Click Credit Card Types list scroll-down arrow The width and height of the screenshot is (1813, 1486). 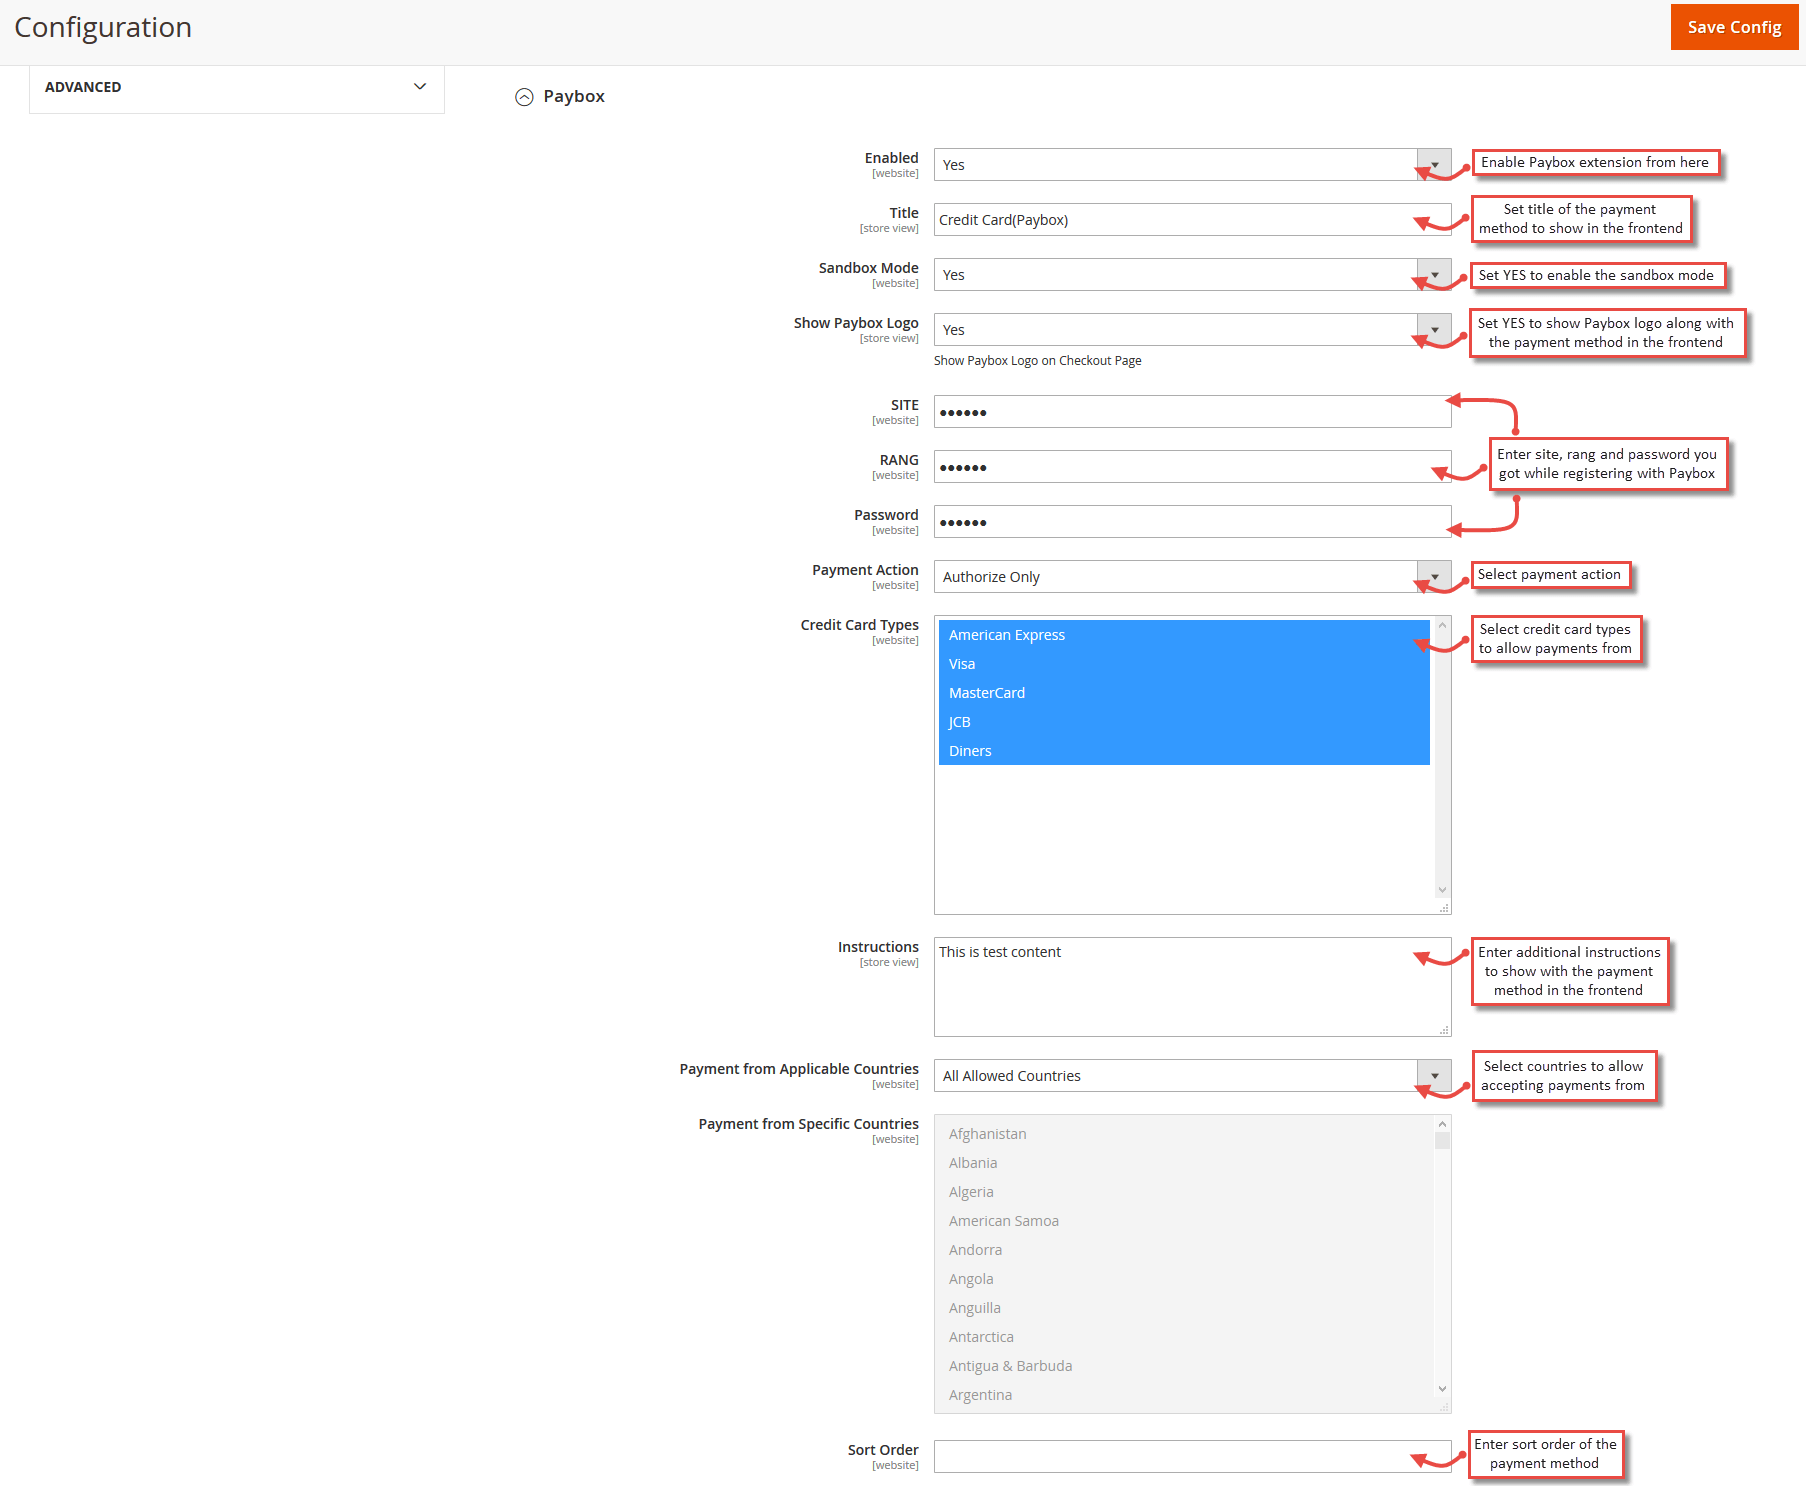1442,890
